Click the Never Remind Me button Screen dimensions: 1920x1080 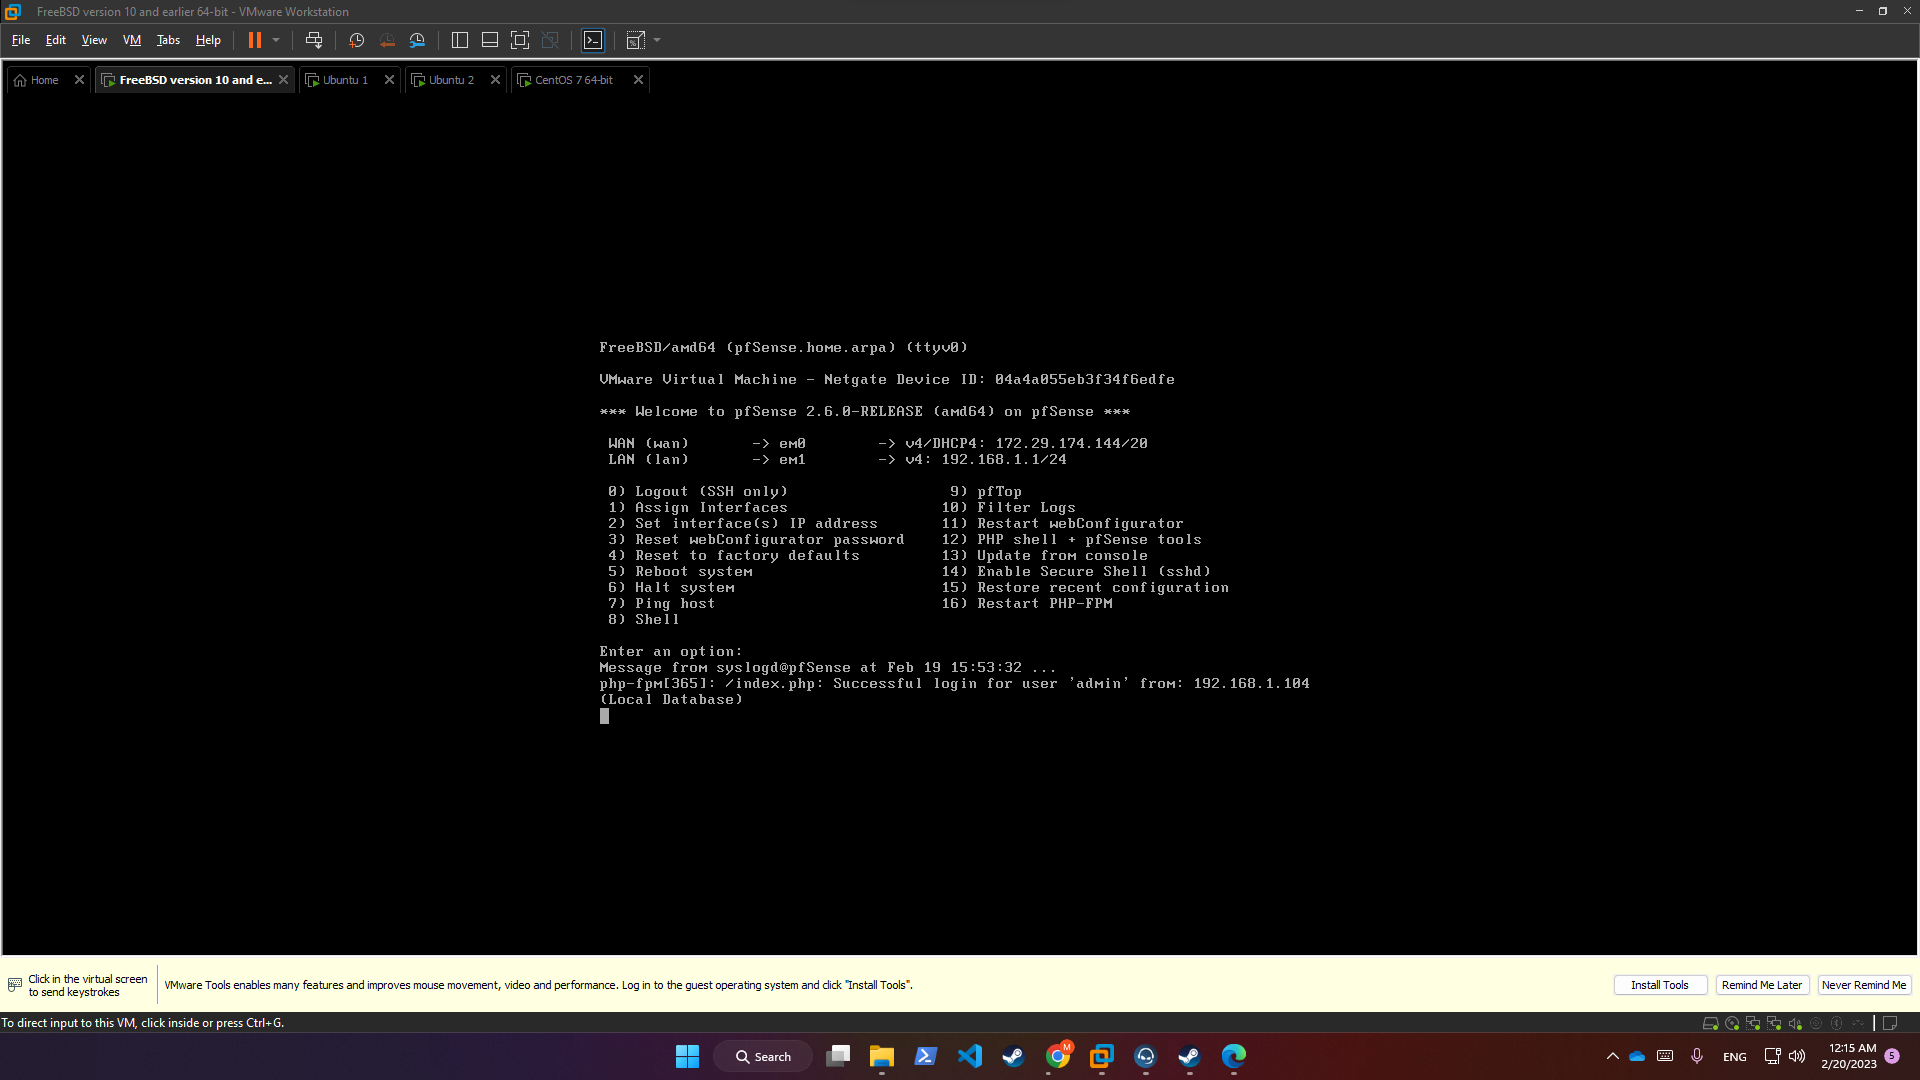[x=1863, y=985]
